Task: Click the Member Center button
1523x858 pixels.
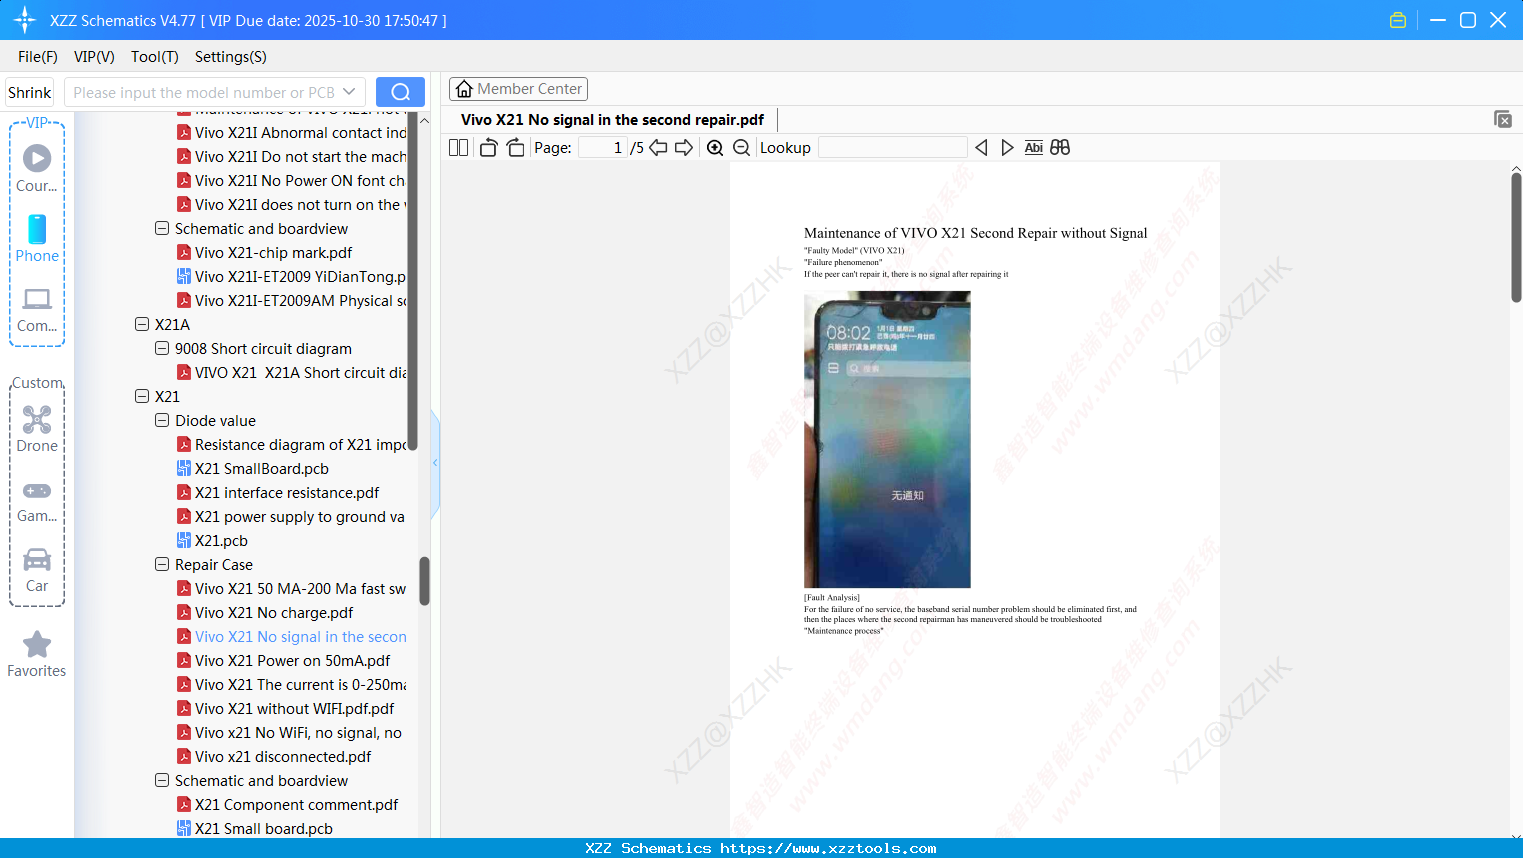Action: point(518,88)
